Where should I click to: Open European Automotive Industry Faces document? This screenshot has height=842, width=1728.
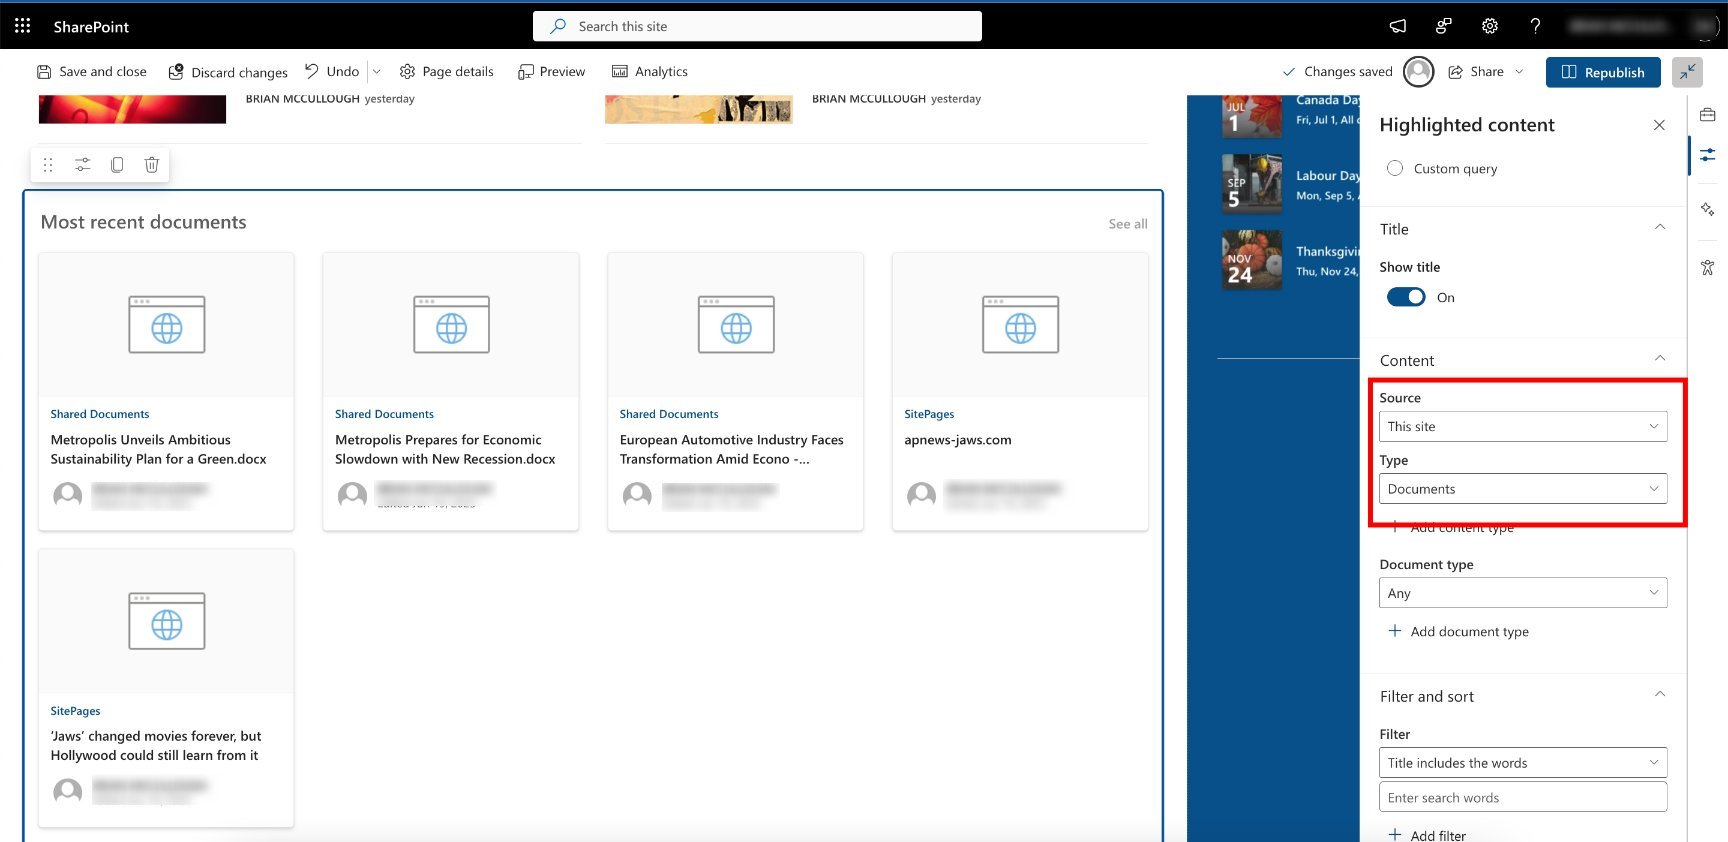pos(731,450)
